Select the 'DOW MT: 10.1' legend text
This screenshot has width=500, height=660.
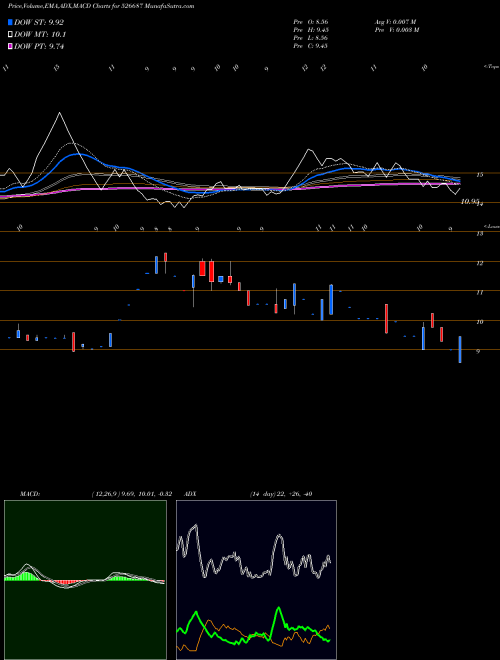(x=40, y=35)
